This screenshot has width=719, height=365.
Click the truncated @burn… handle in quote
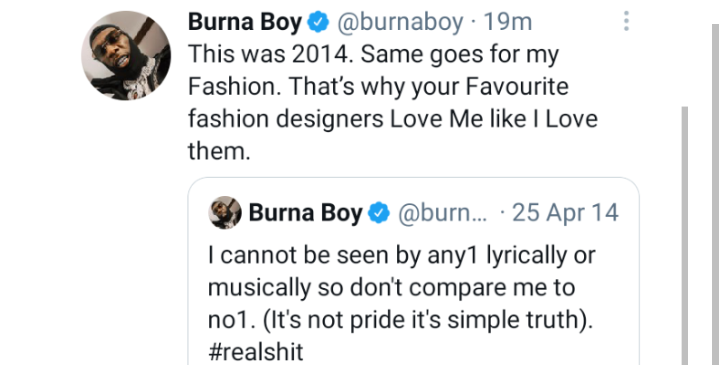click(443, 213)
